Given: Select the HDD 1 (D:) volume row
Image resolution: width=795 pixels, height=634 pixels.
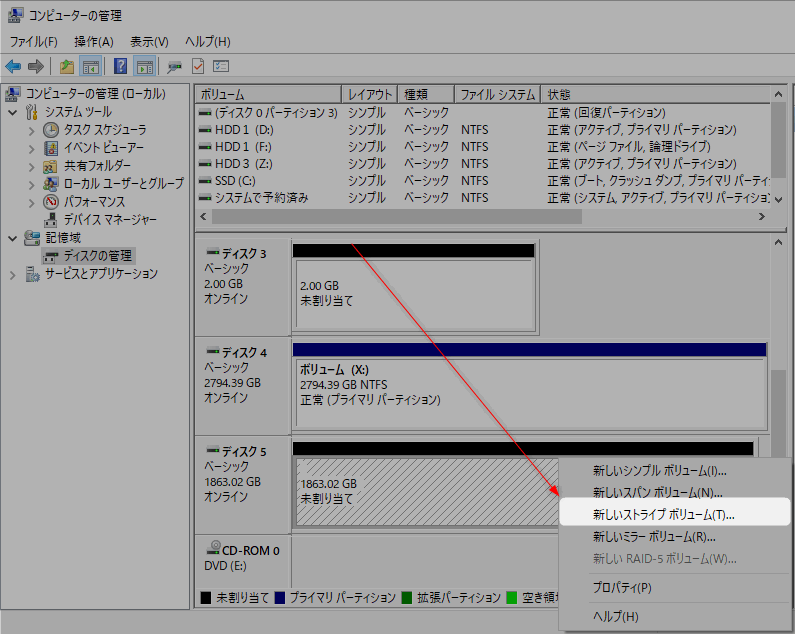Looking at the screenshot, I should point(483,130).
